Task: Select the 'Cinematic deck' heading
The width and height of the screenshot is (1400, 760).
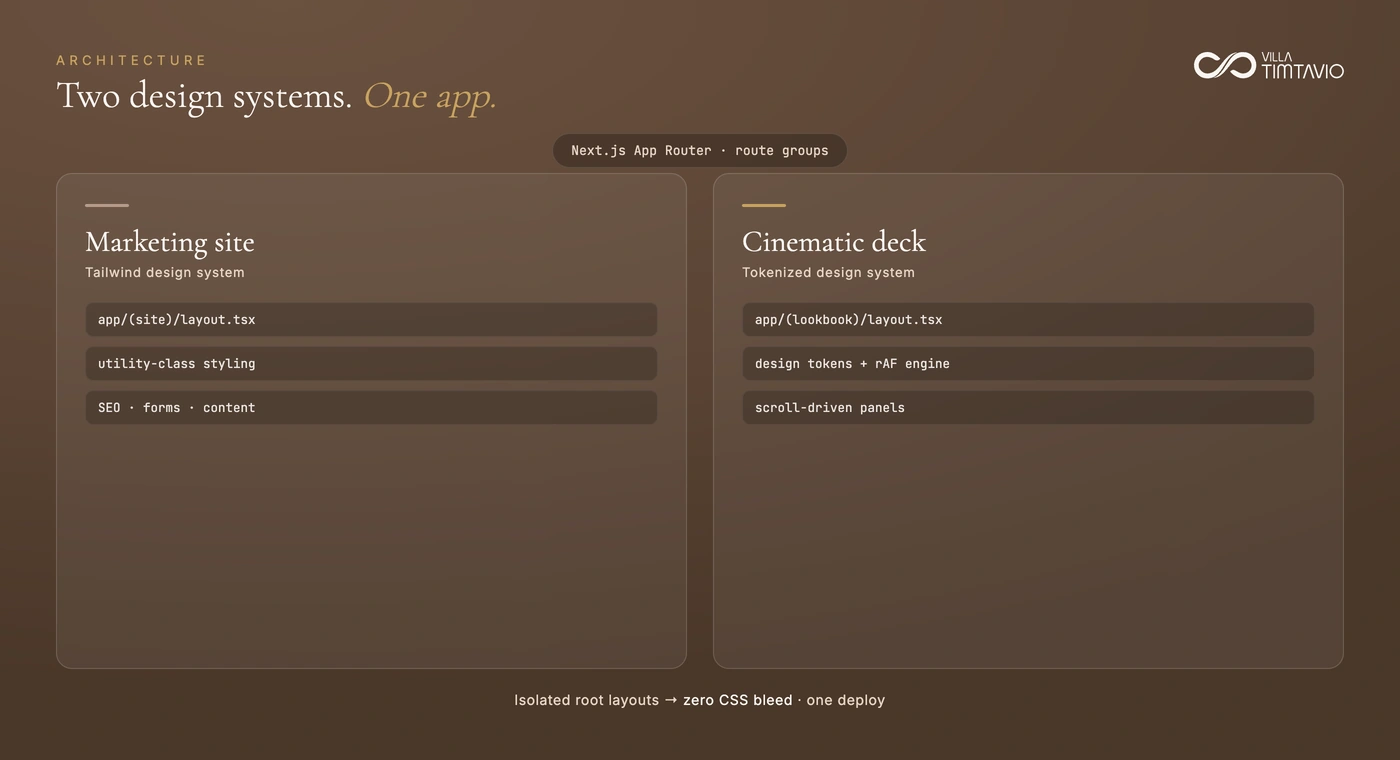Action: click(x=834, y=242)
